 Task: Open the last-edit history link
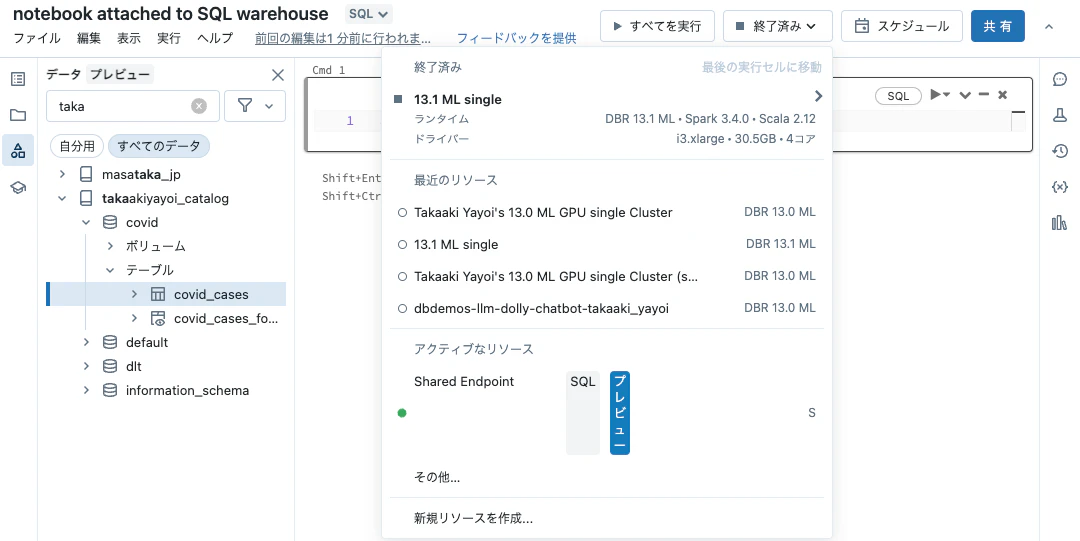(x=343, y=39)
